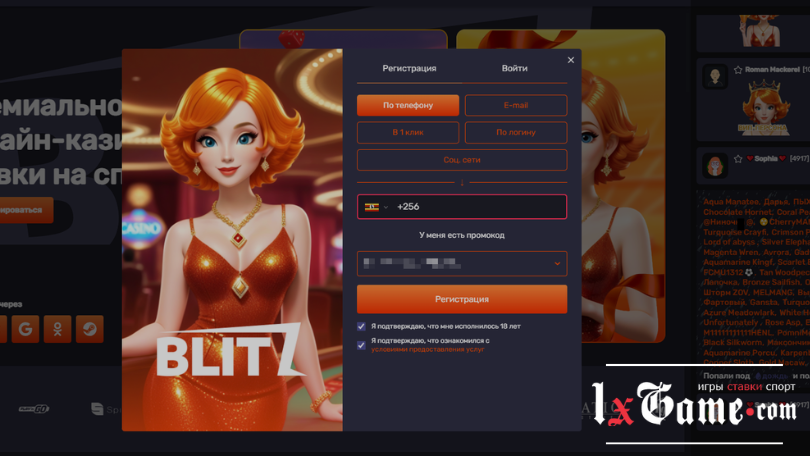Toggle the 18 years confirmation checkbox
This screenshot has height=456, width=810.
tap(361, 326)
